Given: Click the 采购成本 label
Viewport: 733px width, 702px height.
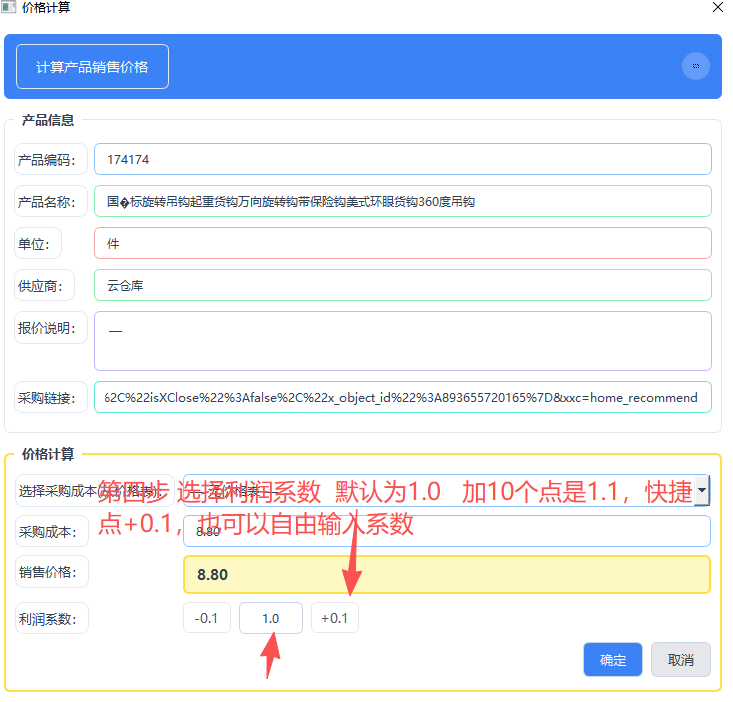Looking at the screenshot, I should [51, 531].
